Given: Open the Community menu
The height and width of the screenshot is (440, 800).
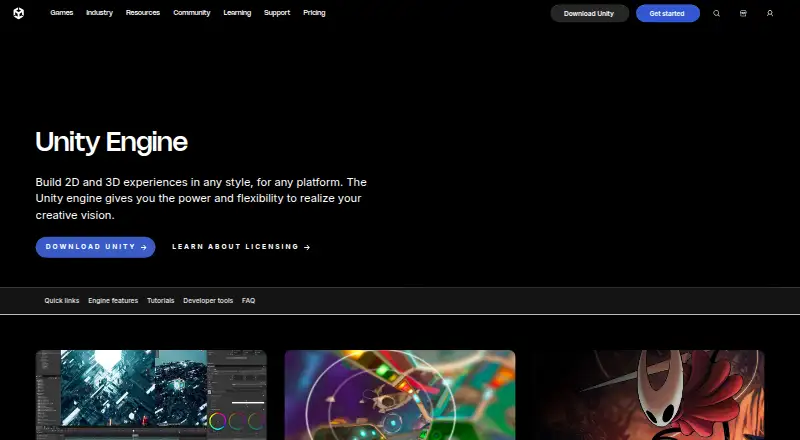Looking at the screenshot, I should (192, 13).
